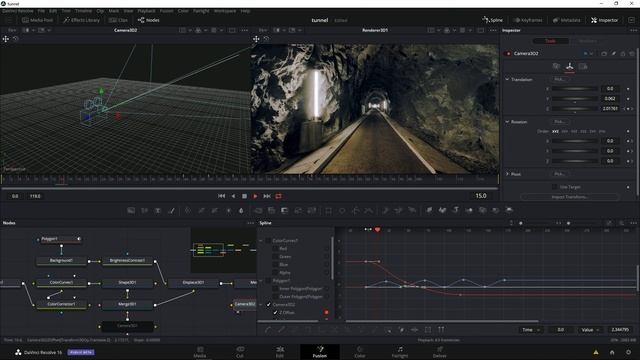The width and height of the screenshot is (640, 360).
Task: Add a Paint node from the toolbar
Action: pos(171,210)
